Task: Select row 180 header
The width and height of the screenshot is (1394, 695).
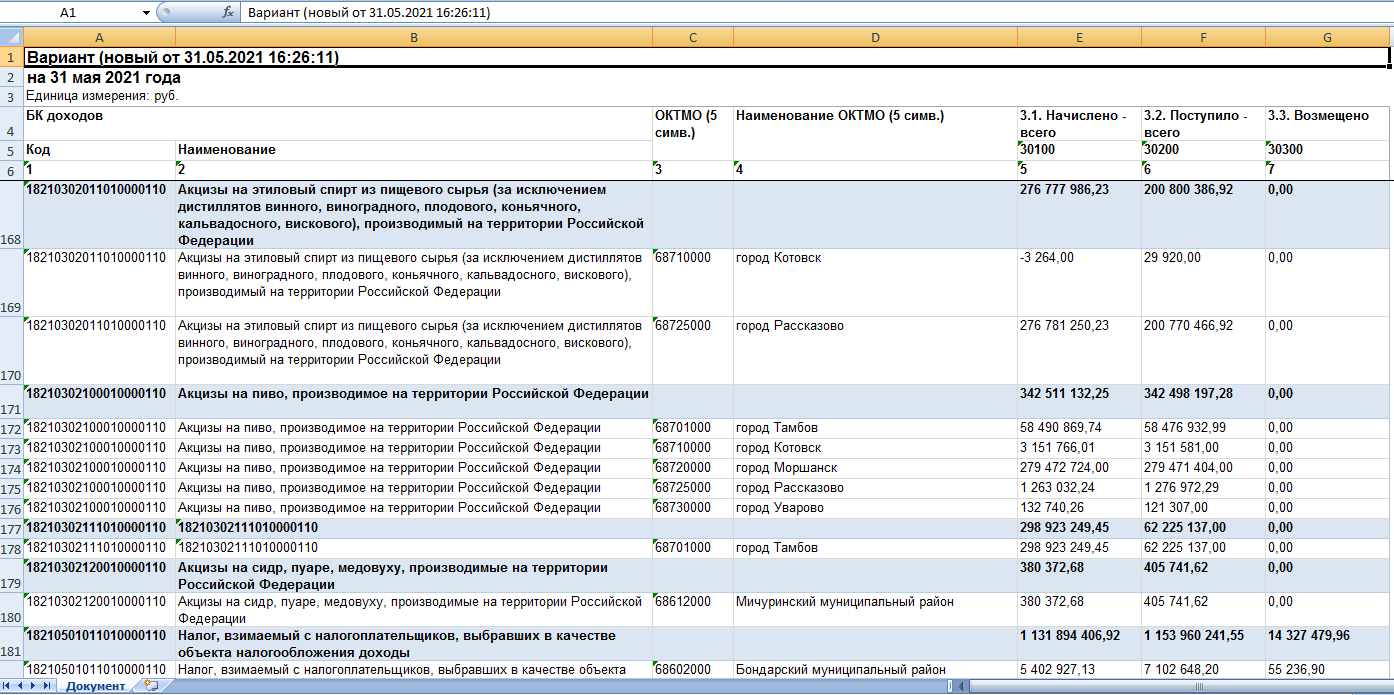Action: point(11,610)
